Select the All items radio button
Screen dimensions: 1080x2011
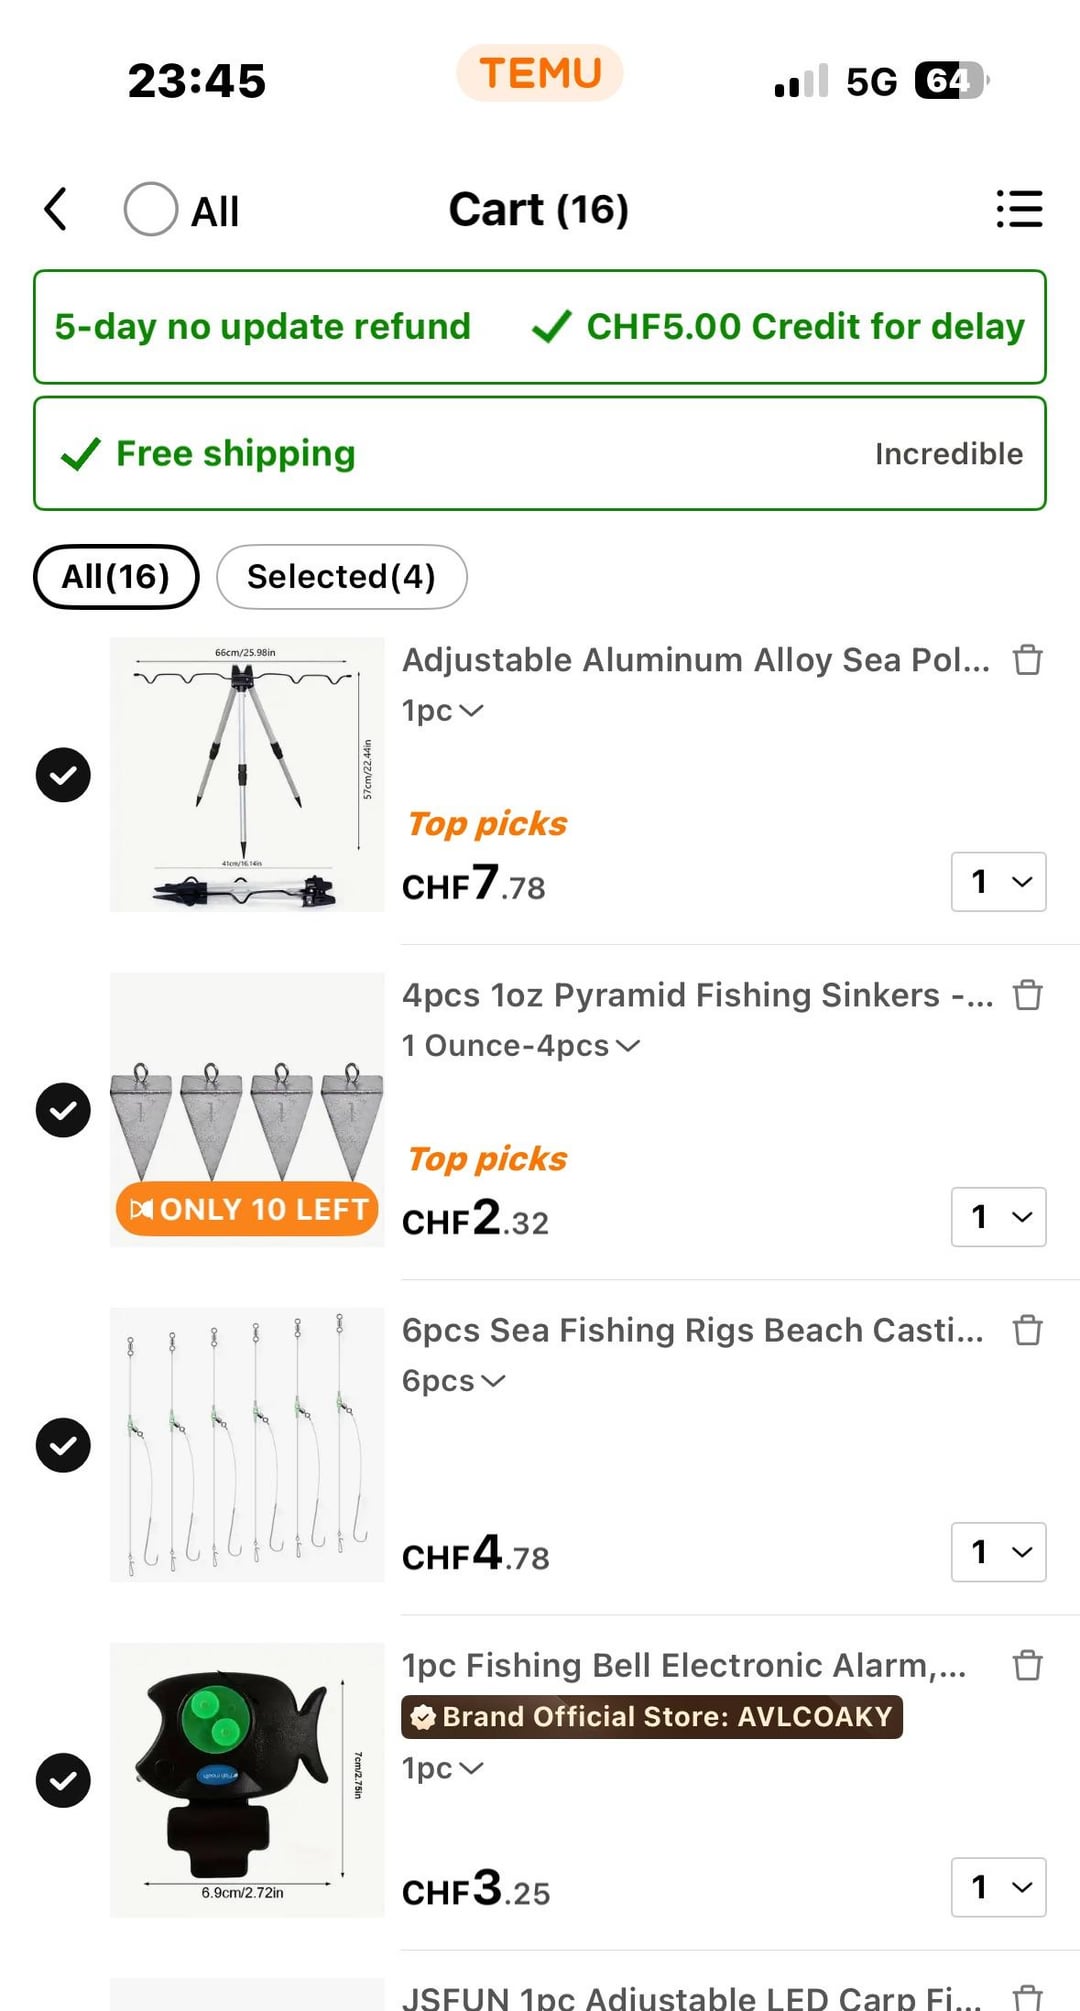[x=151, y=209]
